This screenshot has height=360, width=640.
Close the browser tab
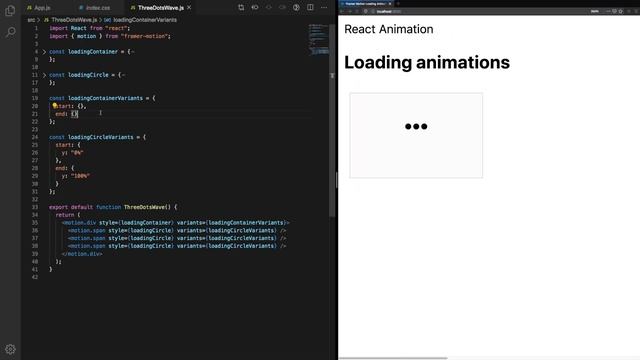[x=390, y=4]
